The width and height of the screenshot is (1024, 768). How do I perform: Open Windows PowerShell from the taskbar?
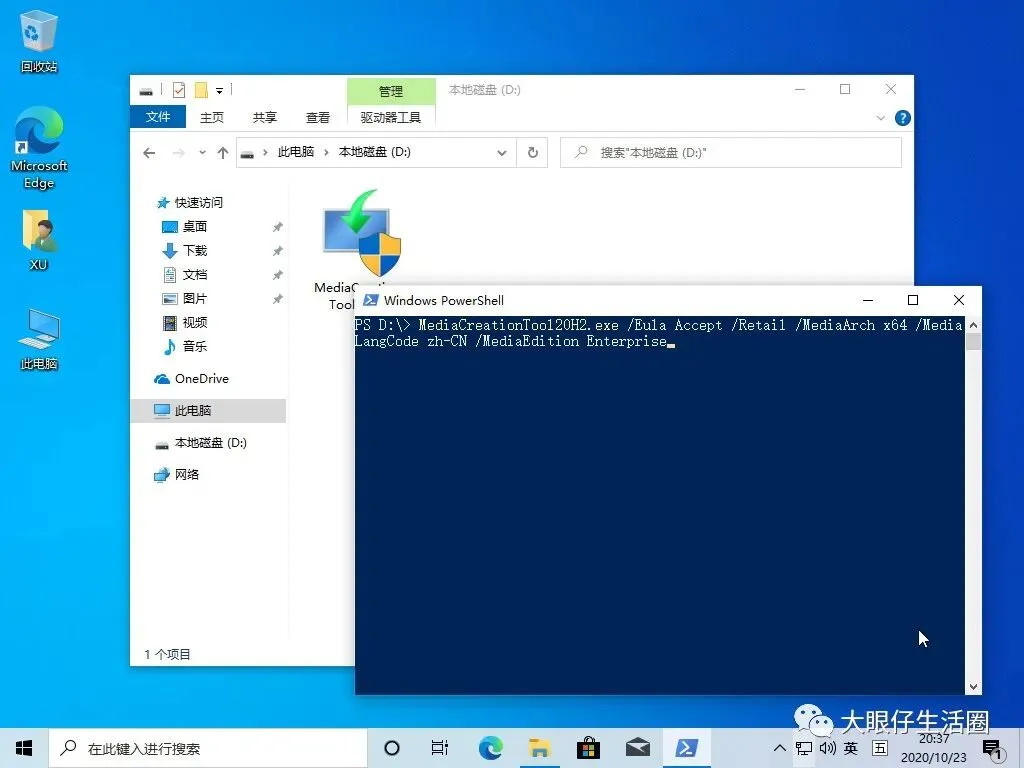point(686,747)
